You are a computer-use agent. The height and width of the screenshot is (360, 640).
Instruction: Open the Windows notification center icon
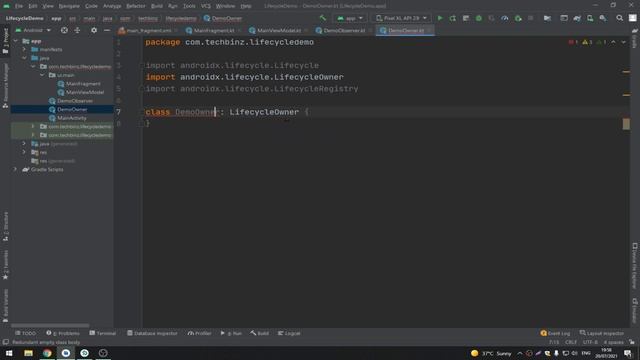628,353
